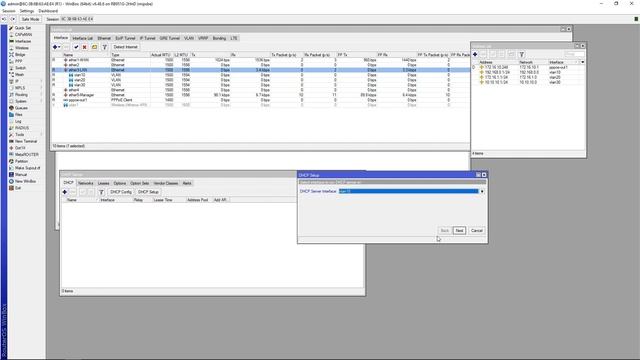Click yellow comment icon in Interface toolbar

(94, 47)
